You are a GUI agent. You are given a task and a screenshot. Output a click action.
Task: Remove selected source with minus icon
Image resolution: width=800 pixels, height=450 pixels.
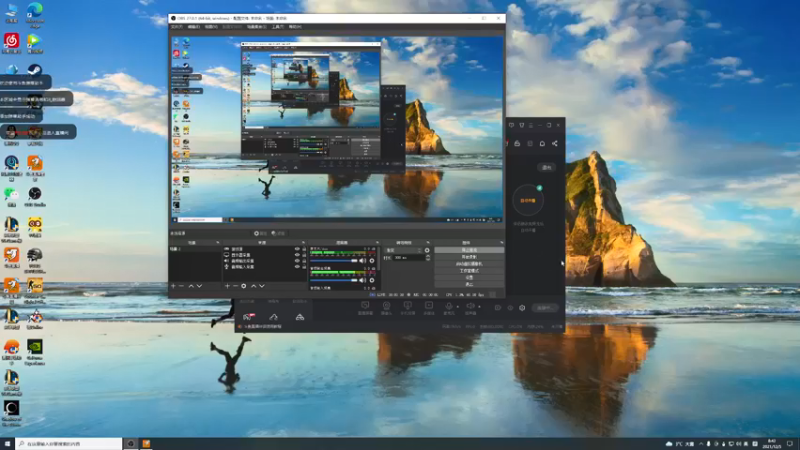[x=235, y=286]
